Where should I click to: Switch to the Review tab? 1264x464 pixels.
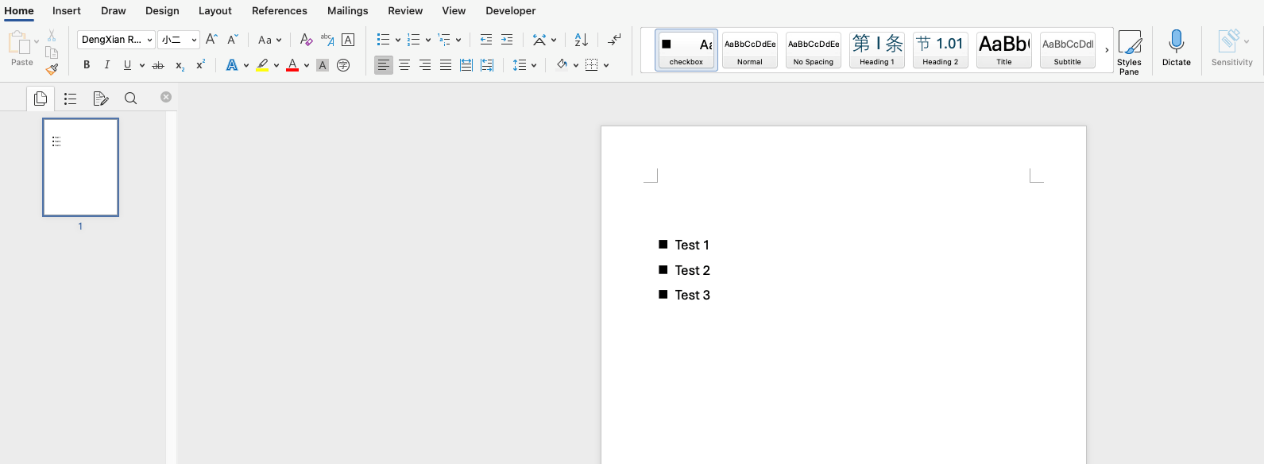pyautogui.click(x=405, y=11)
